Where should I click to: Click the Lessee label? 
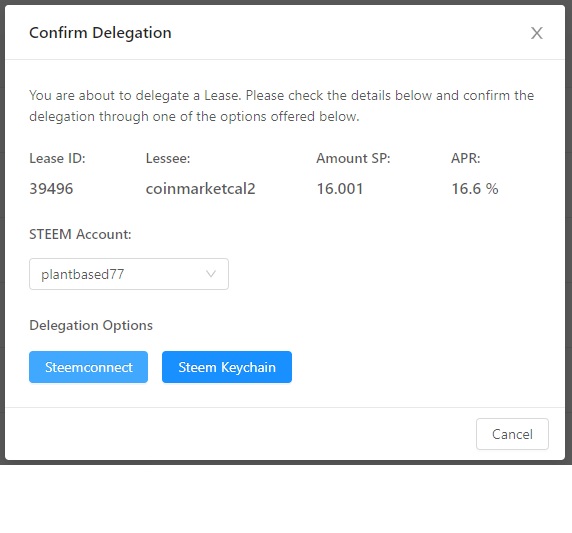168,158
